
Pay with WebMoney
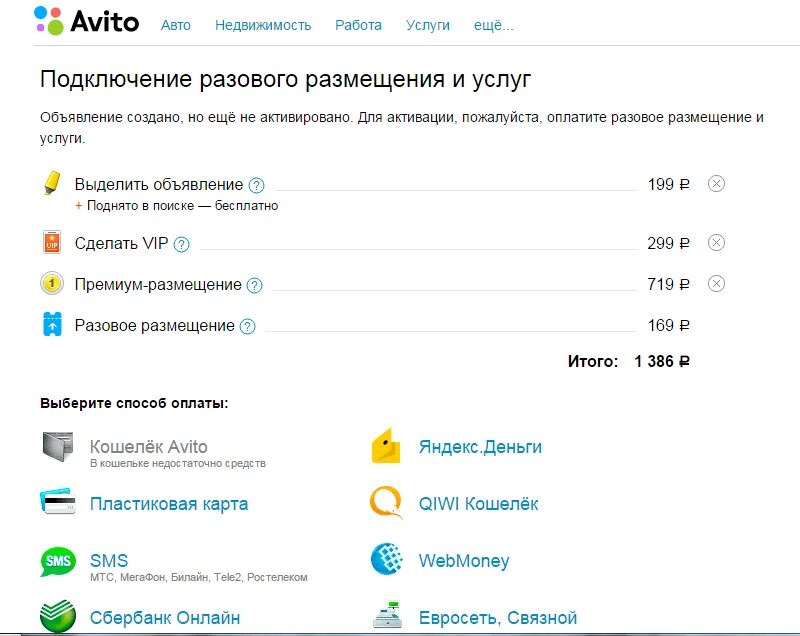click(464, 561)
